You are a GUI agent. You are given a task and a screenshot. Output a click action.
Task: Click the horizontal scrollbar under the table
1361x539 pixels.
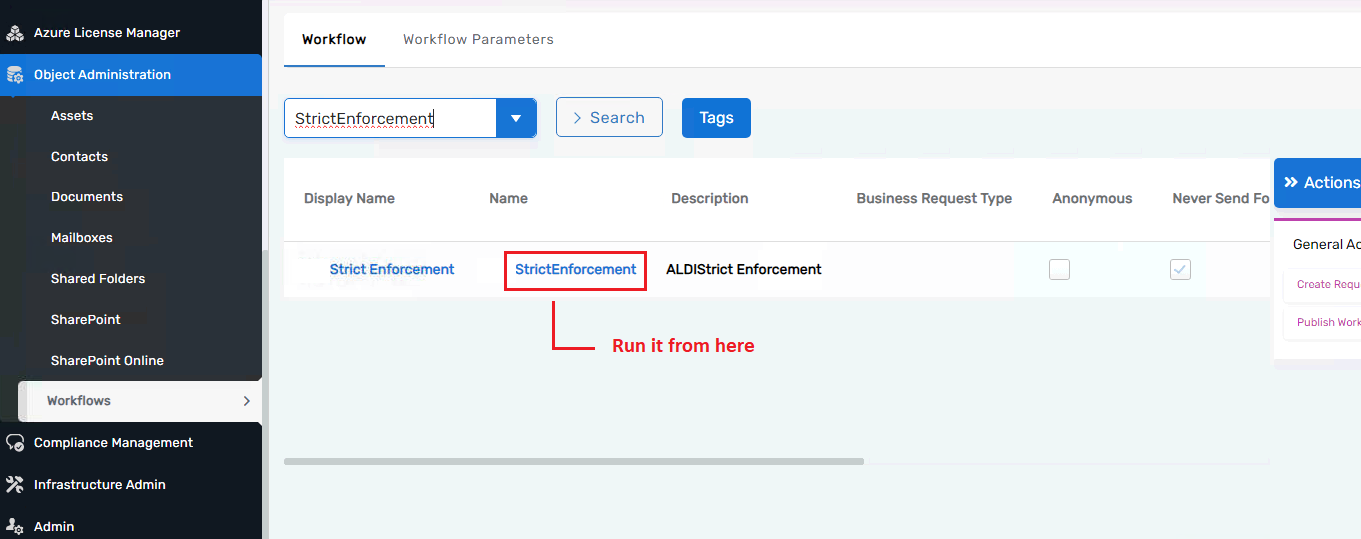click(574, 462)
